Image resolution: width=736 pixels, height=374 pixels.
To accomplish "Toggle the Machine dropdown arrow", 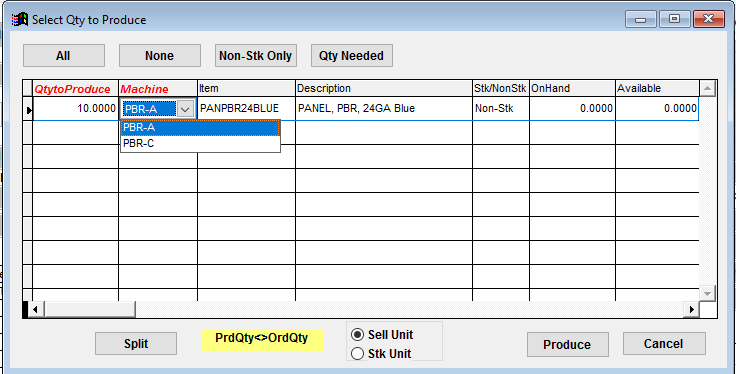I will point(185,109).
